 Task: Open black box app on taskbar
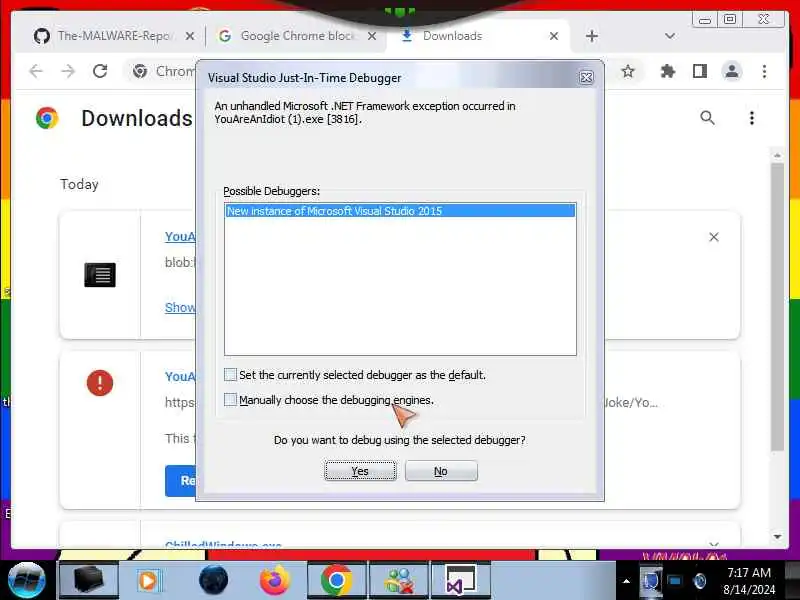pyautogui.click(x=89, y=580)
